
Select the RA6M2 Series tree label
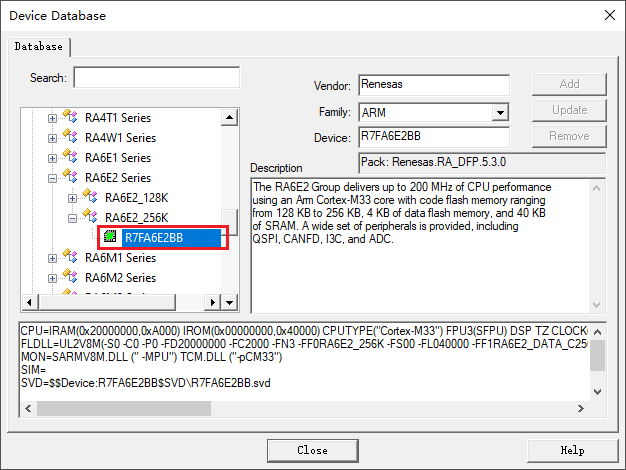tap(120, 278)
